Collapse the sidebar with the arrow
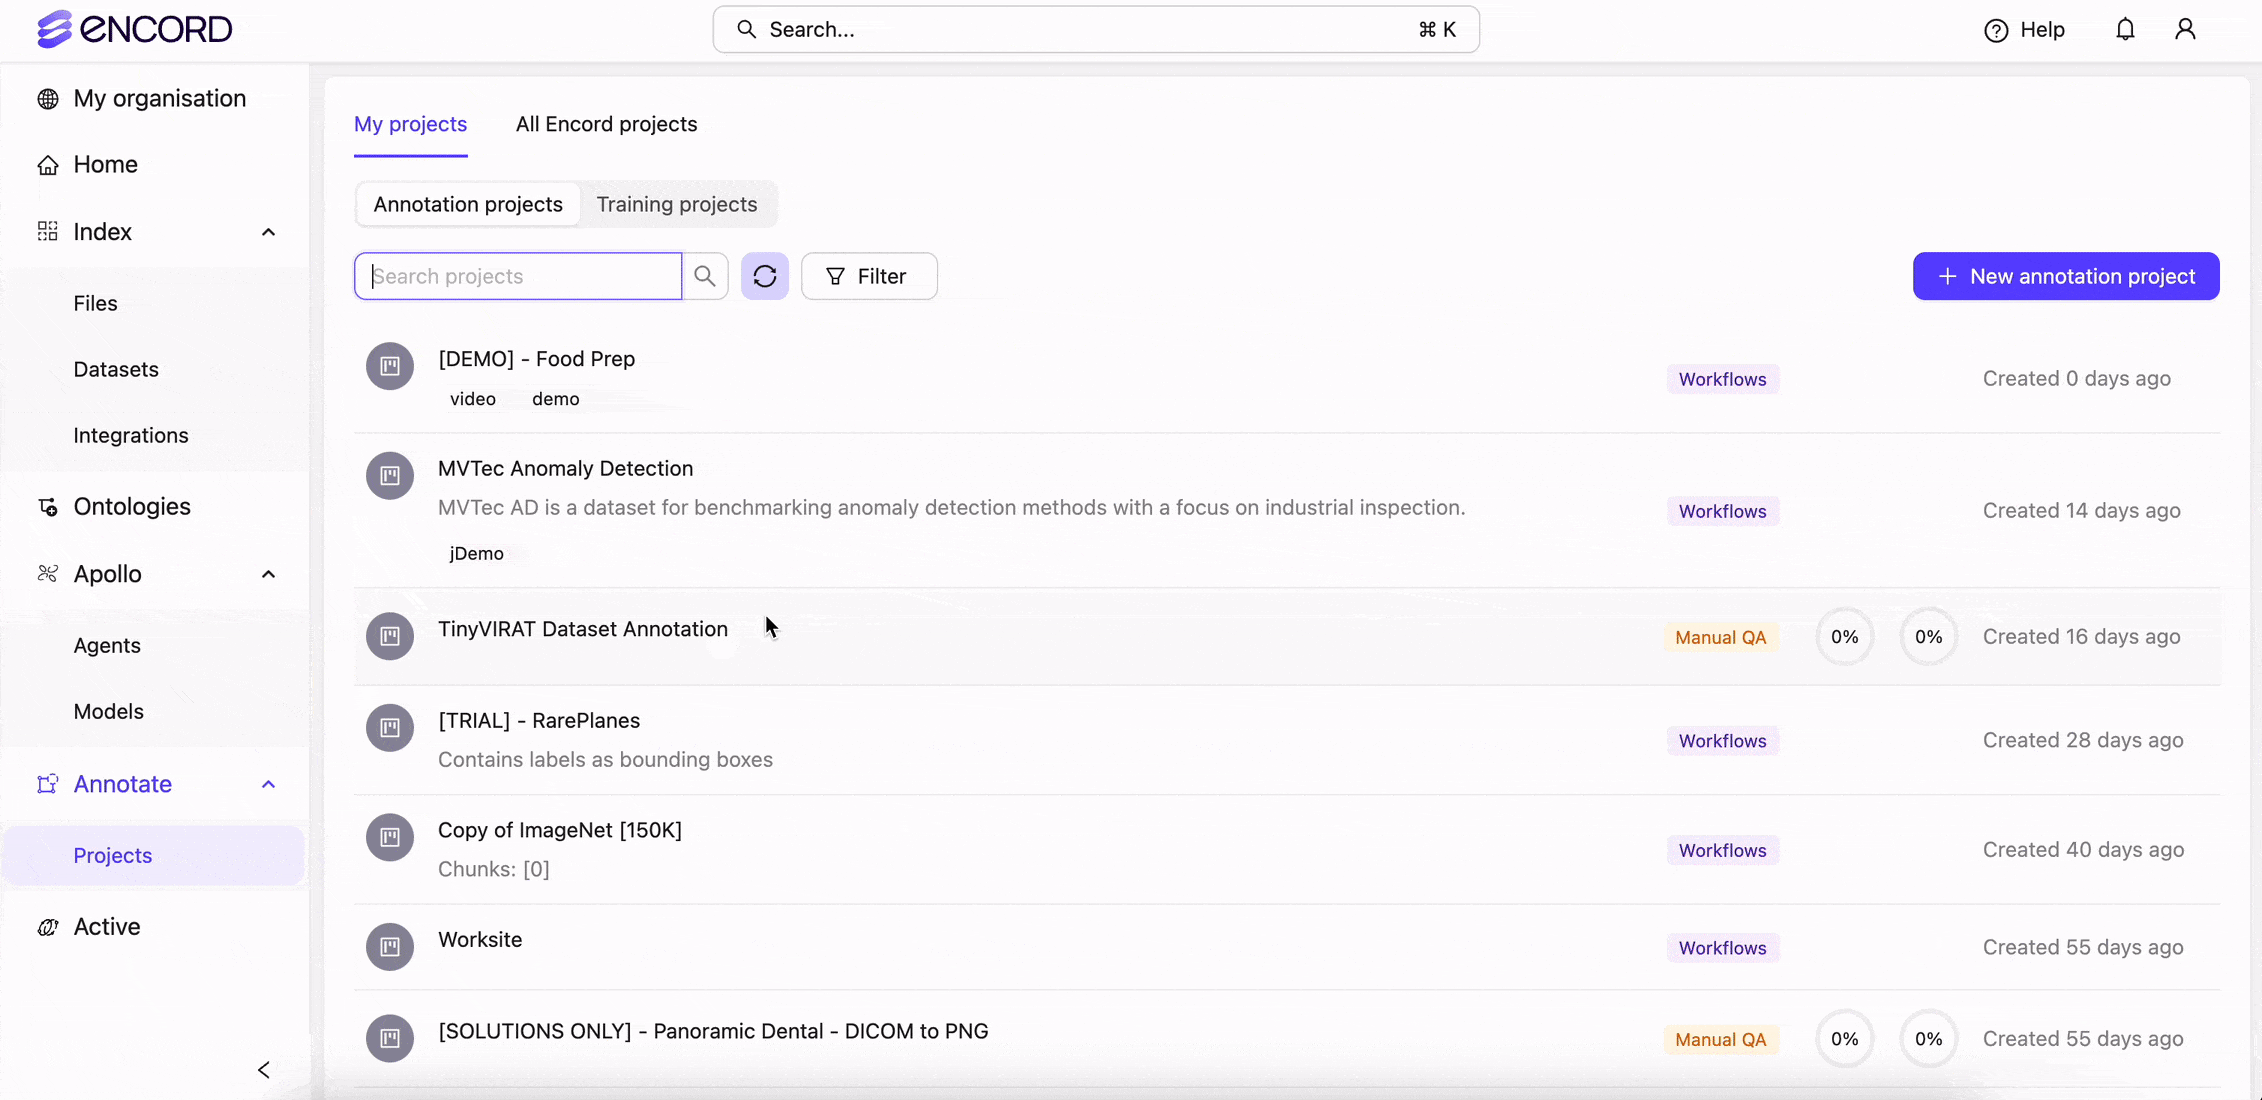2262x1100 pixels. (264, 1070)
